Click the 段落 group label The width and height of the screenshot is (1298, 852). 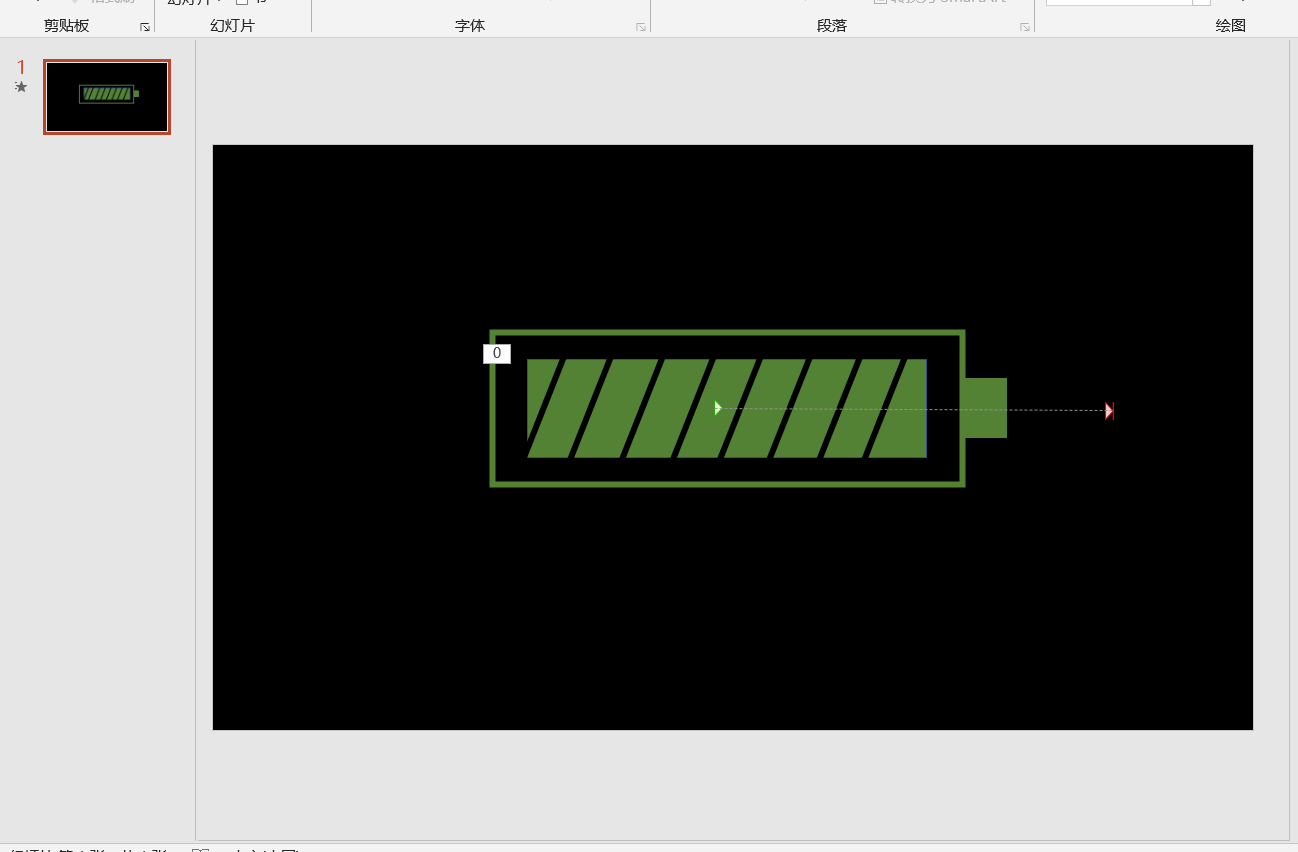pos(832,26)
